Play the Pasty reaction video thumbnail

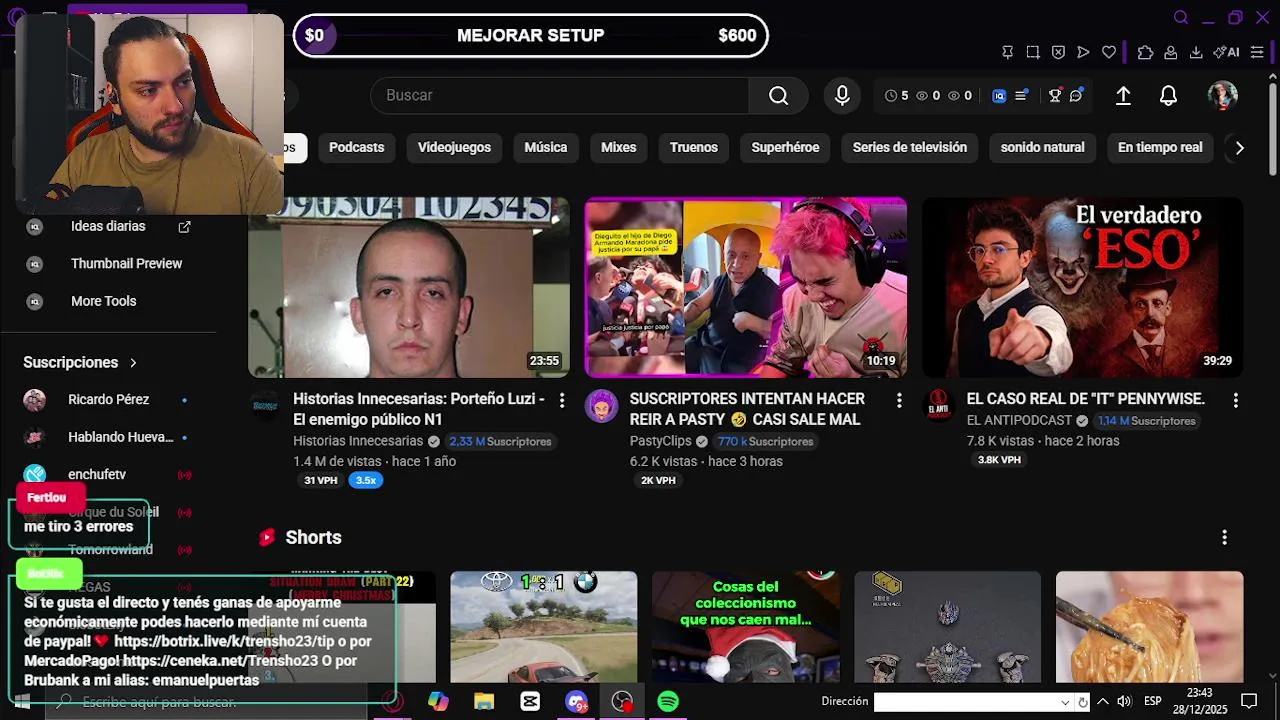click(x=746, y=287)
